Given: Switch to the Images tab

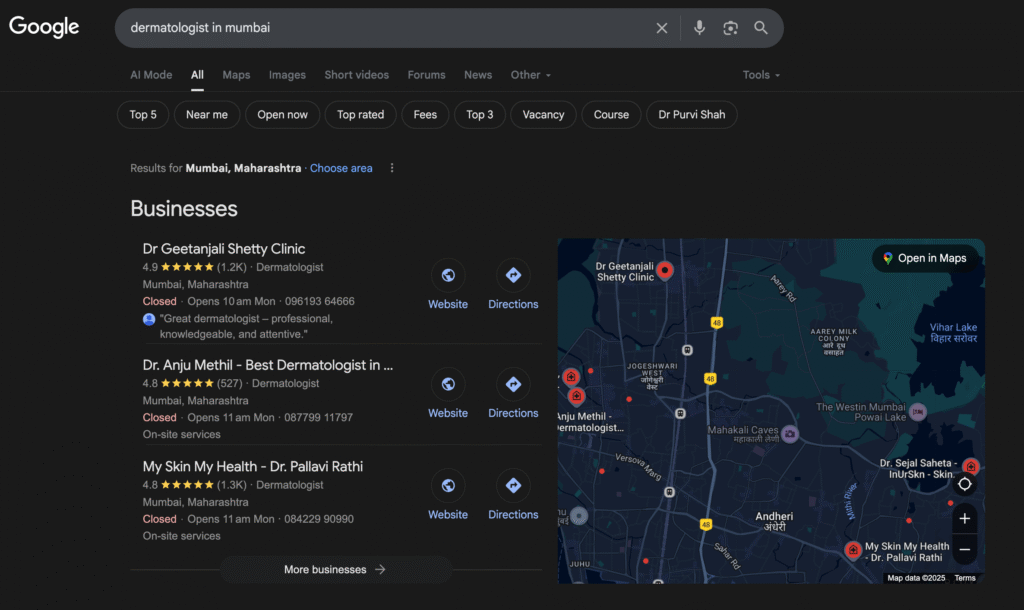Looking at the screenshot, I should pos(287,75).
